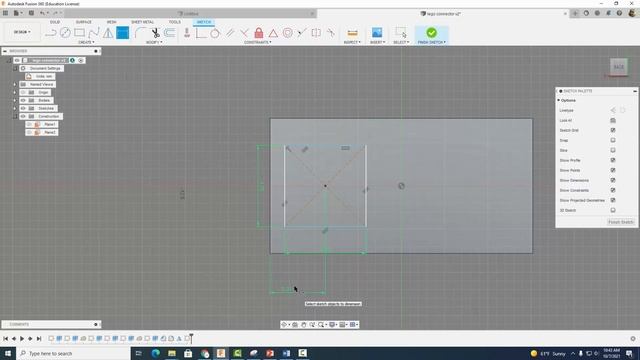The height and width of the screenshot is (360, 640).
Task: Collapse the Construction tree node
Action: click(15, 116)
